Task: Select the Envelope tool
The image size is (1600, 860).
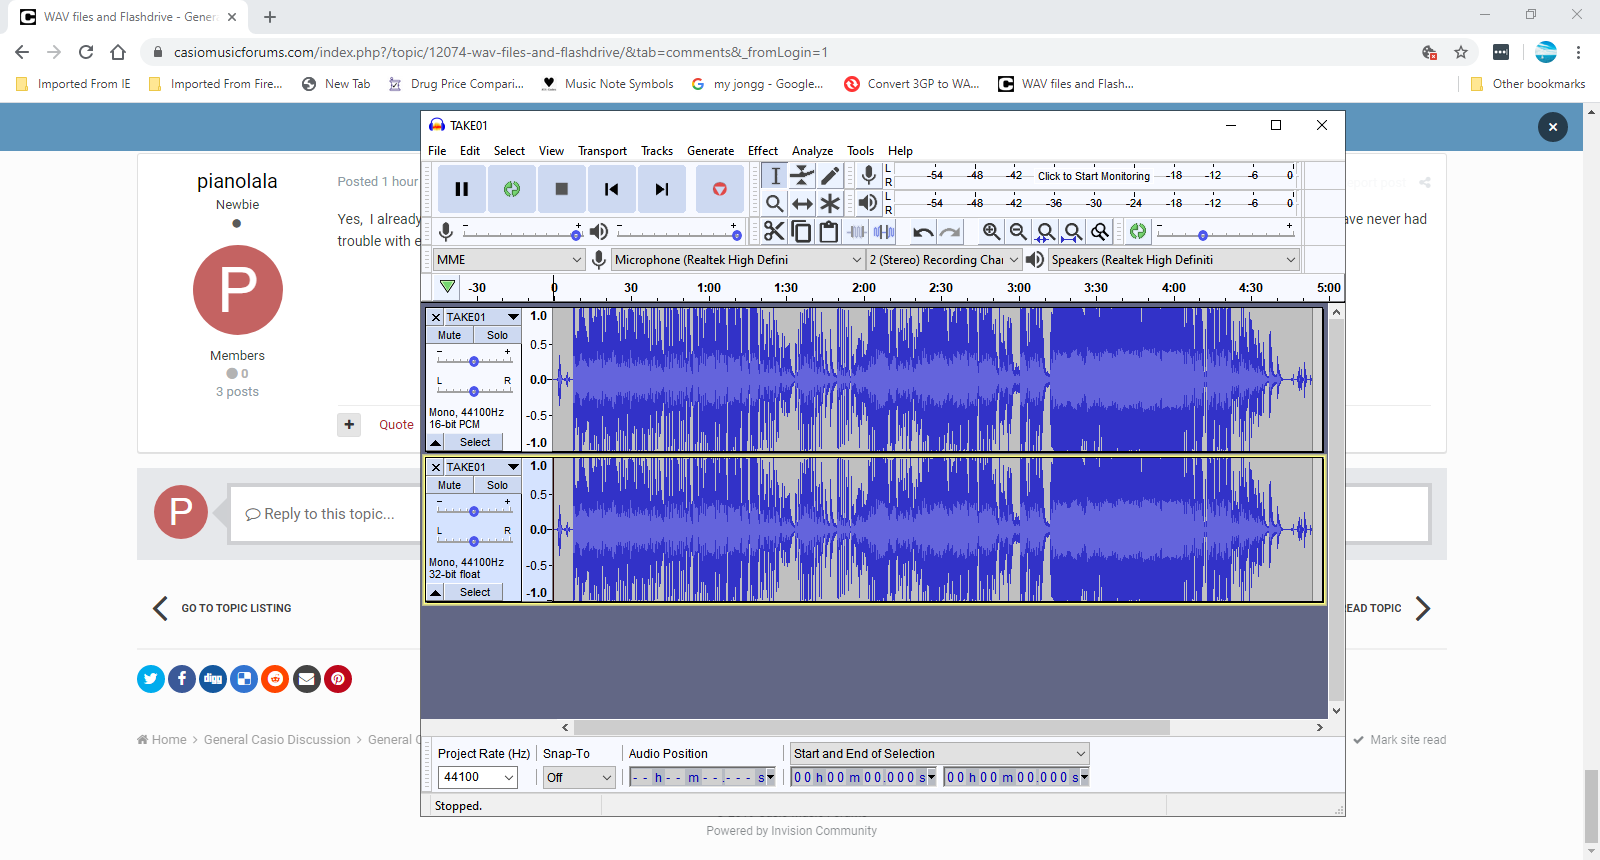Action: [802, 176]
